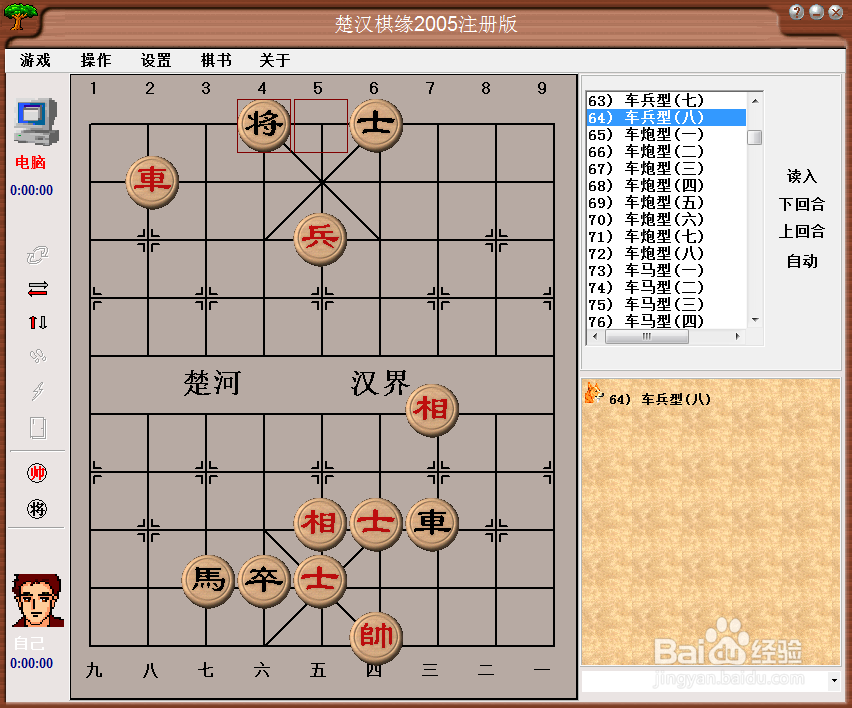The width and height of the screenshot is (852, 708).
Task: Select the red 相 piece beside red 士
Action: tap(320, 524)
